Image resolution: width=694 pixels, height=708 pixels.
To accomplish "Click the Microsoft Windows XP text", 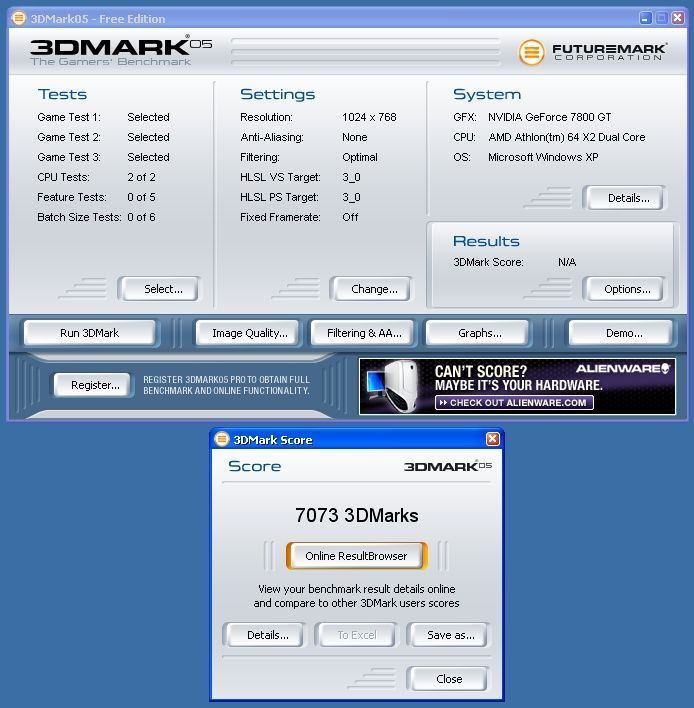I will (543, 157).
